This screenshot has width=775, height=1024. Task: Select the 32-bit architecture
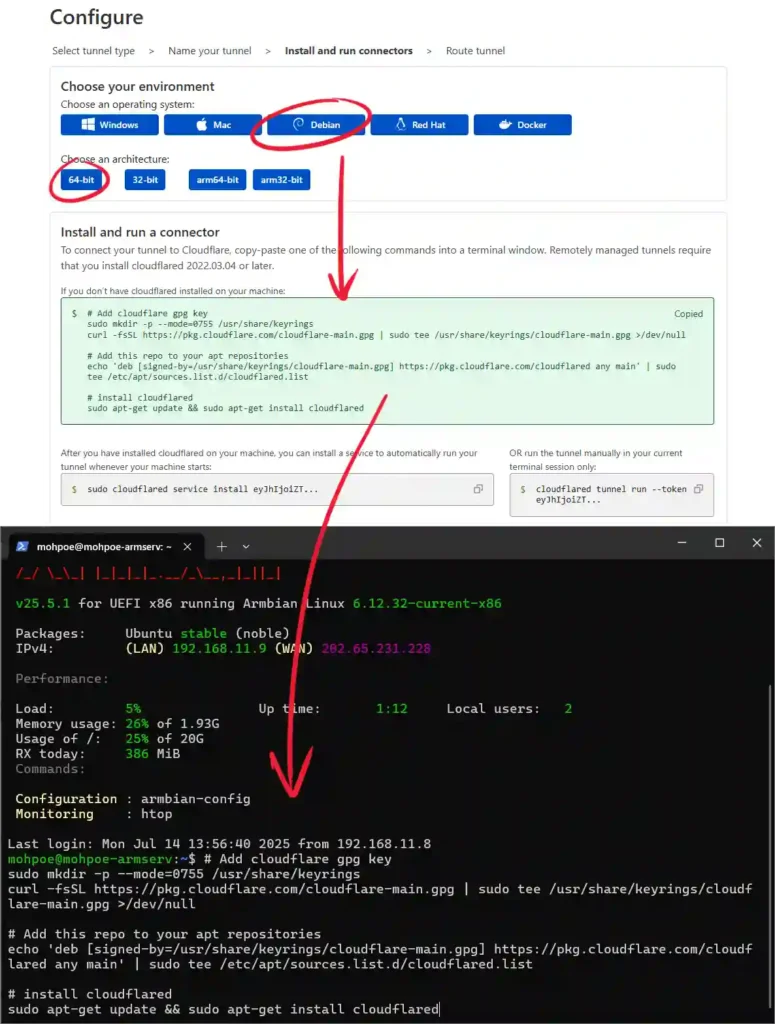pyautogui.click(x=145, y=180)
